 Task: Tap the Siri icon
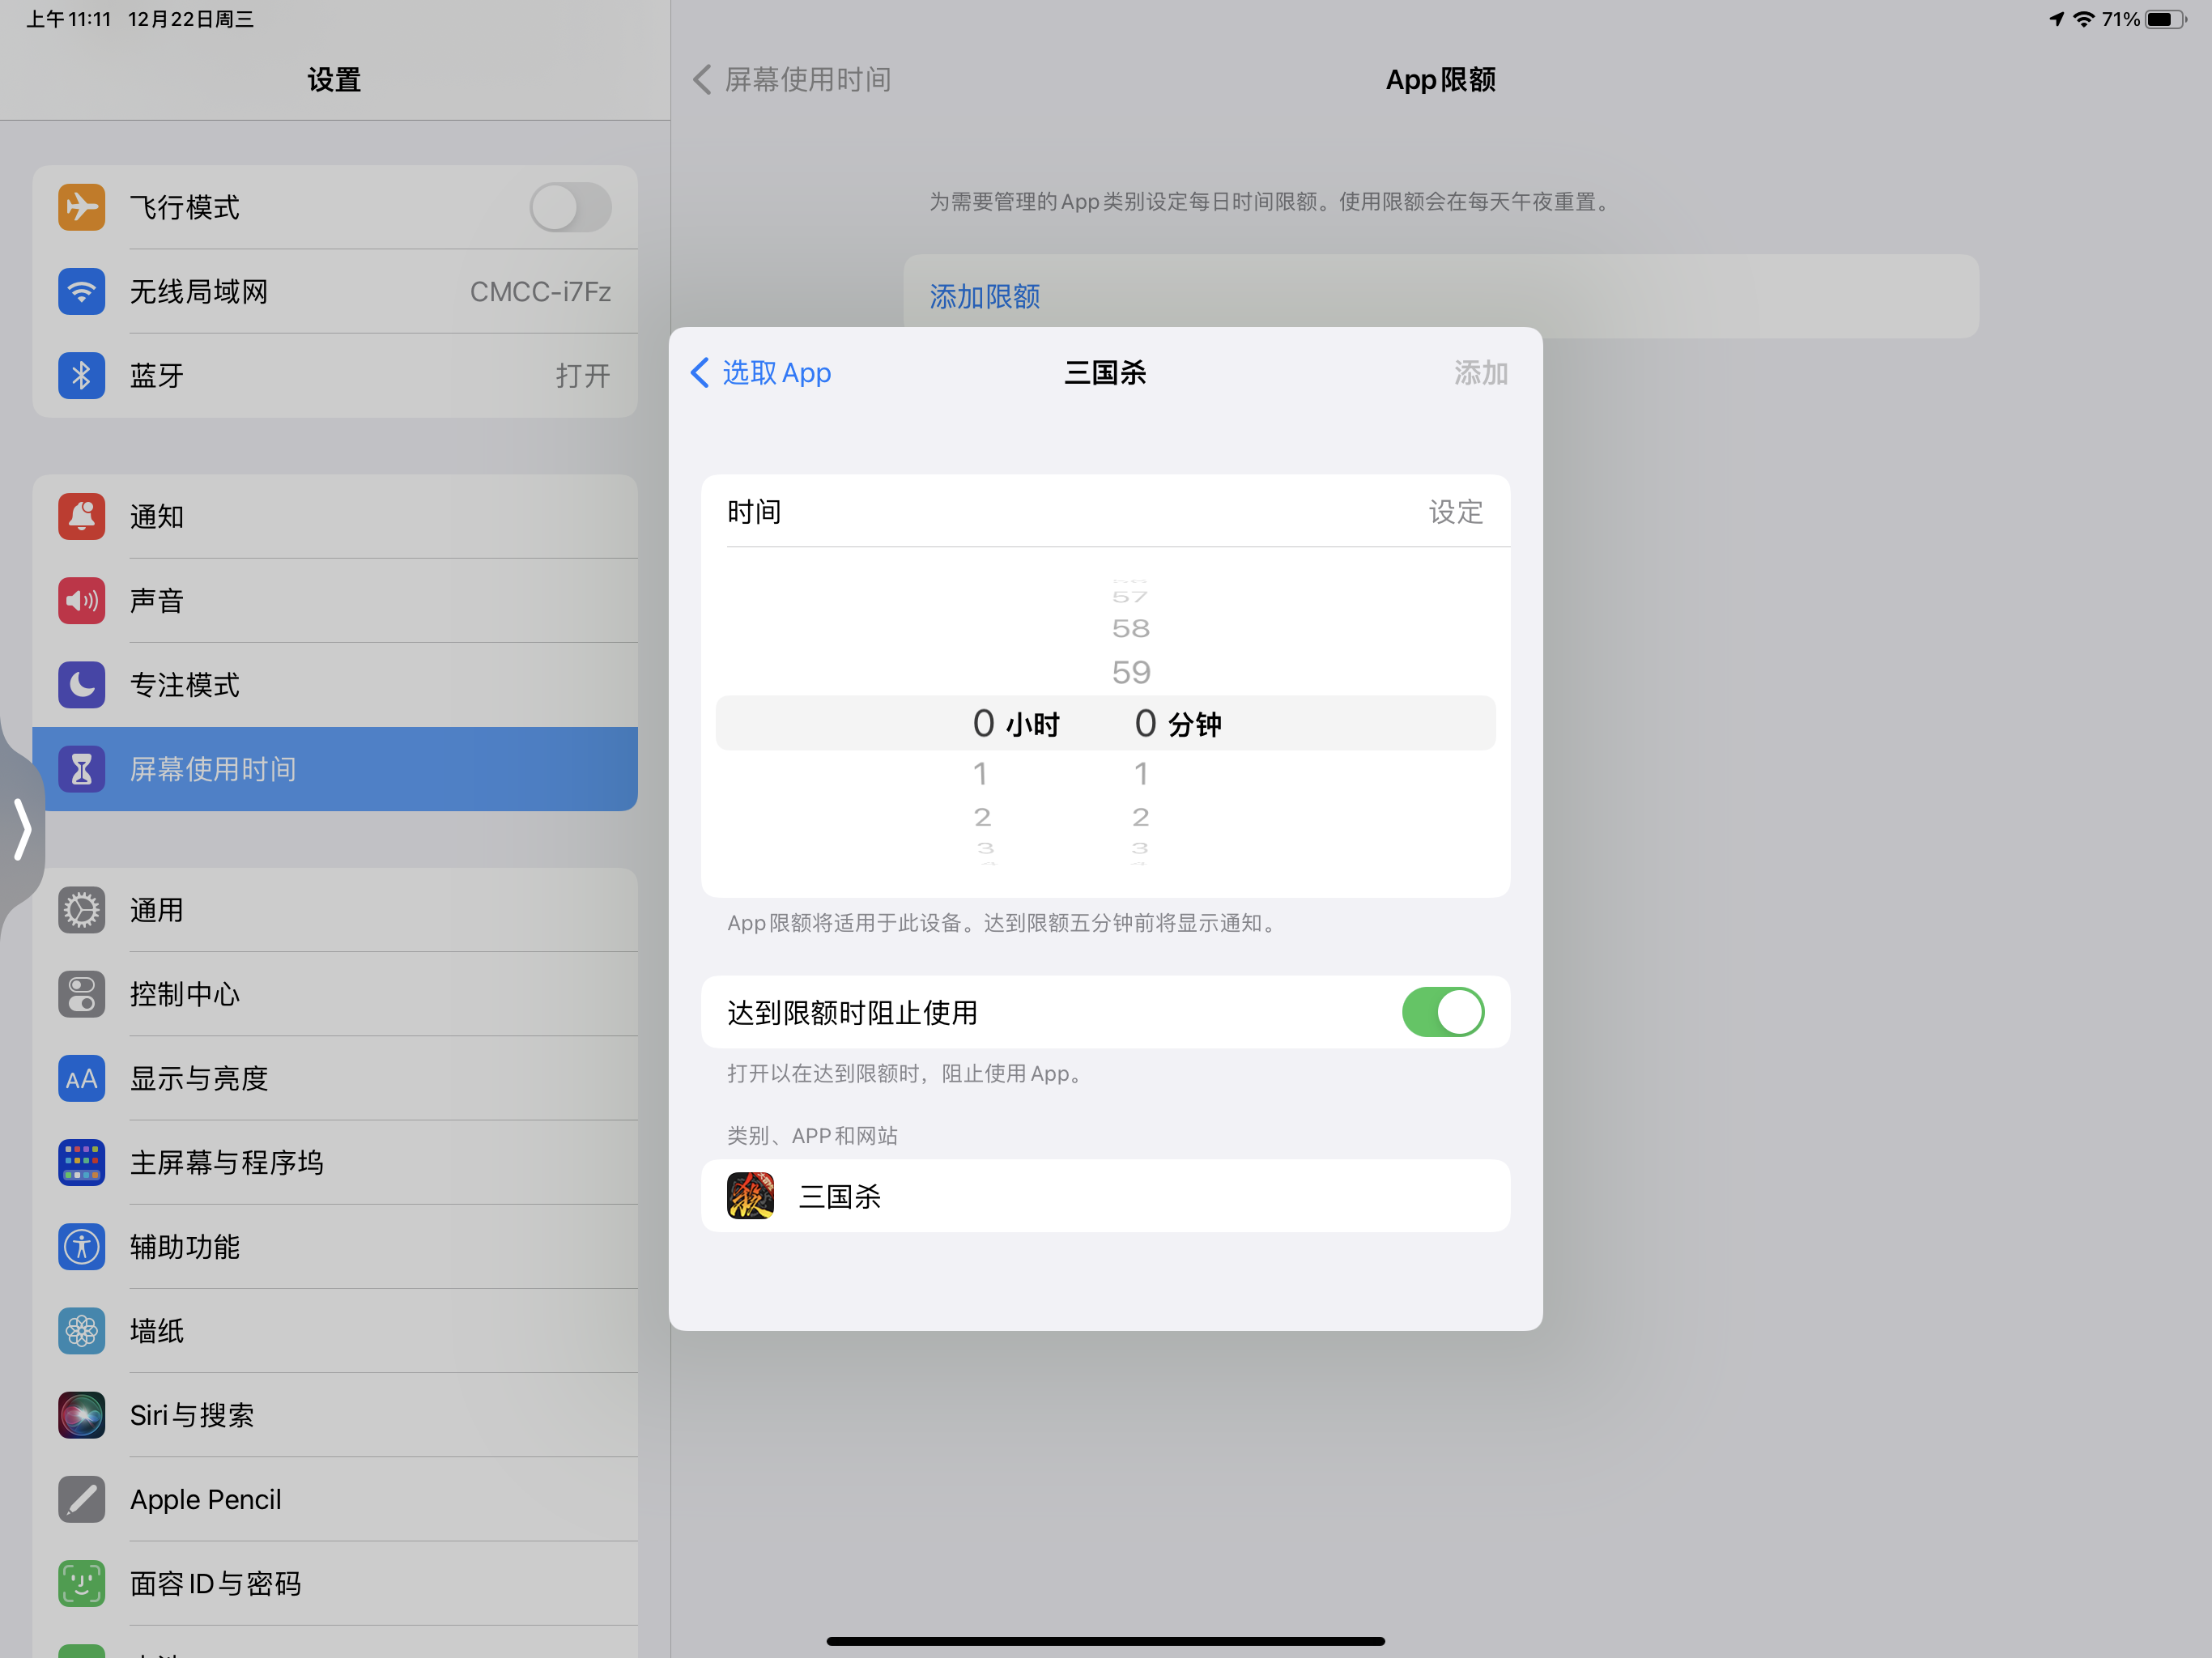pyautogui.click(x=81, y=1414)
